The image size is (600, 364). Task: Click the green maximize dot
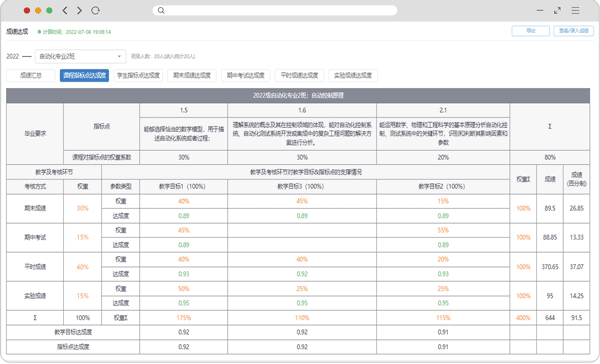49,10
